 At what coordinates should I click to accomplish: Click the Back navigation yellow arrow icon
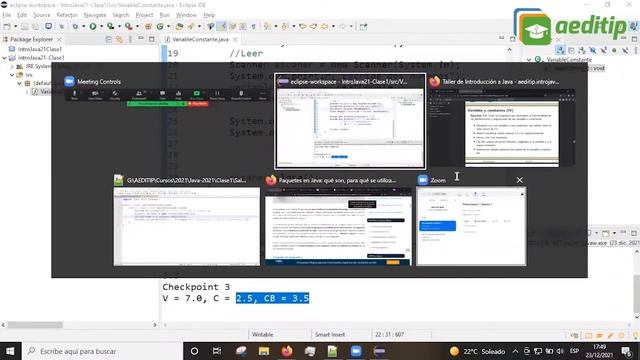(324, 27)
